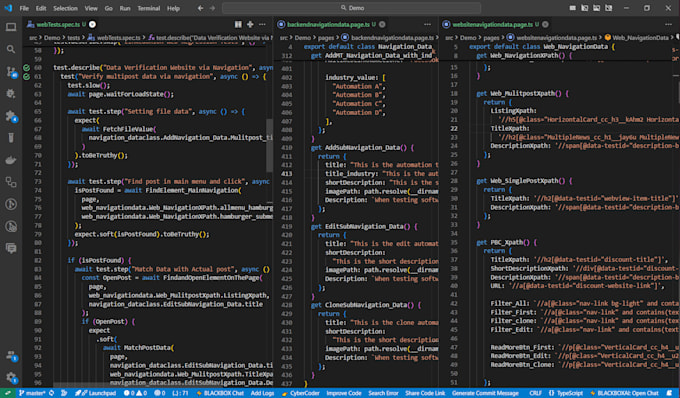Image resolution: width=680 pixels, height=398 pixels.
Task: Open the chat bubble view in activity bar
Action: click(11, 248)
